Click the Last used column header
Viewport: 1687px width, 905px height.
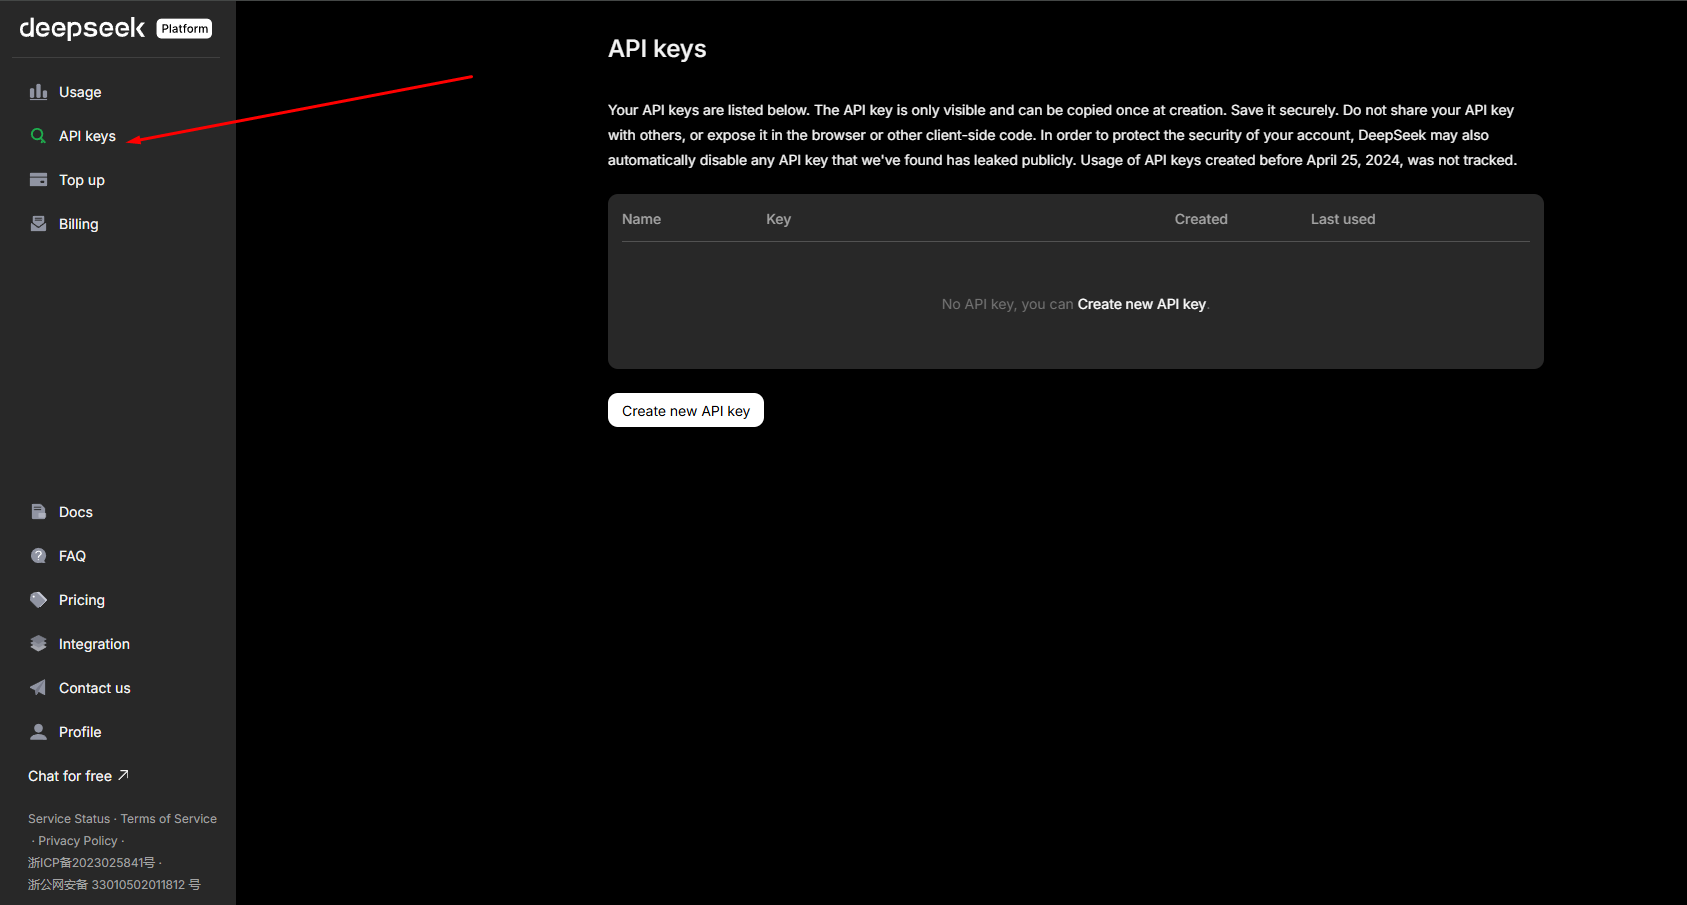tap(1343, 219)
